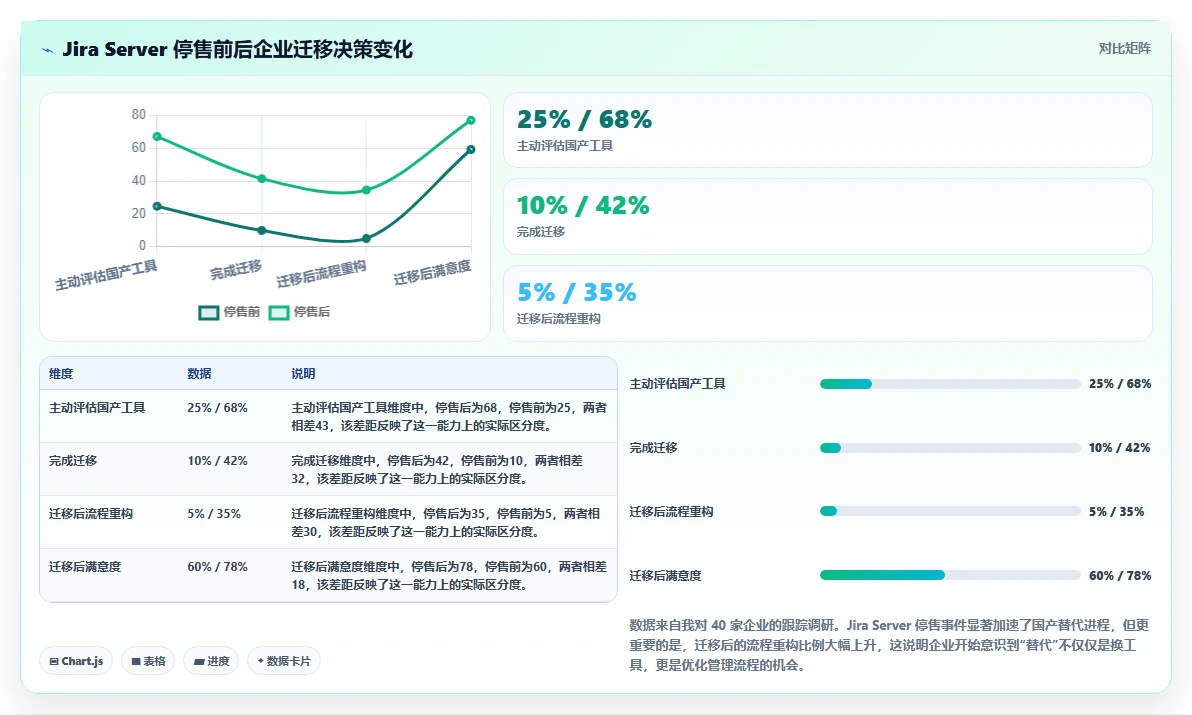Click the 25% / 68% progress value label
This screenshot has height=715, width=1192.
coord(1120,384)
